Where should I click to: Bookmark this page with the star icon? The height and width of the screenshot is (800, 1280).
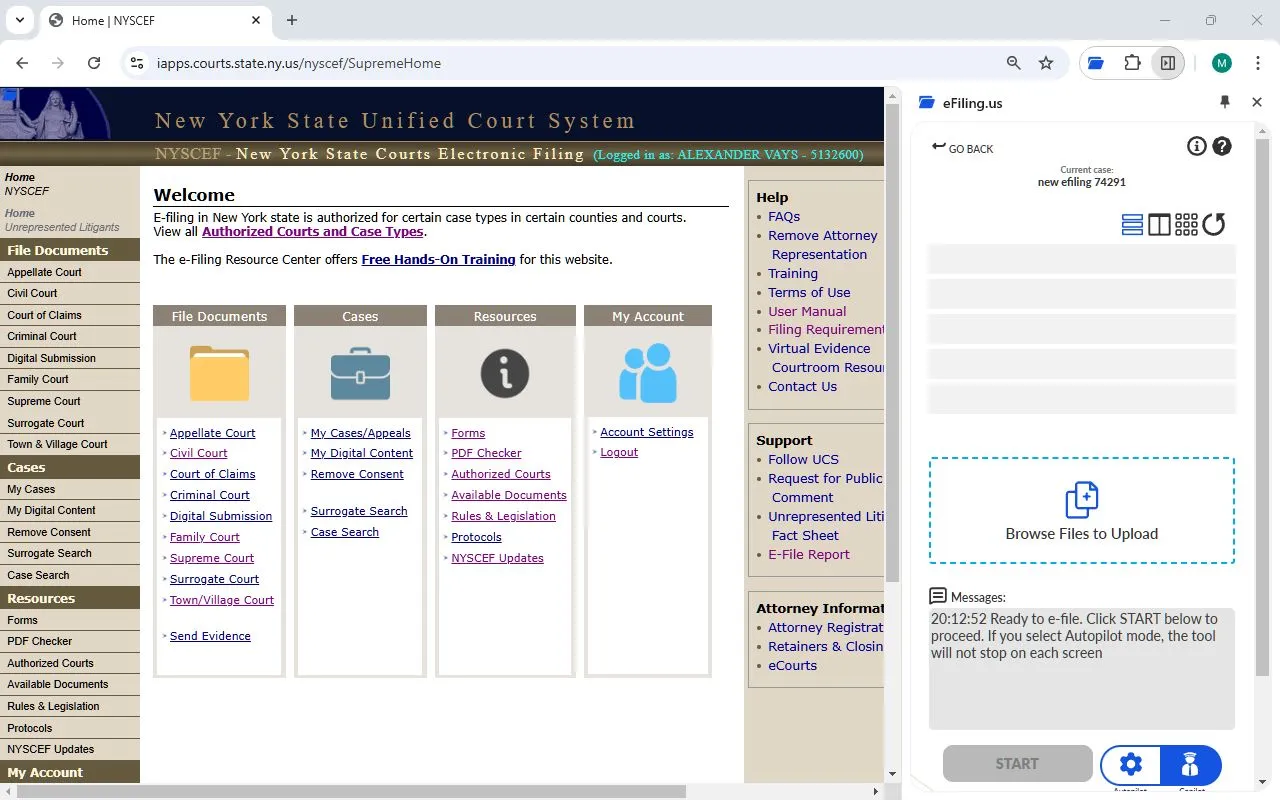(x=1046, y=63)
